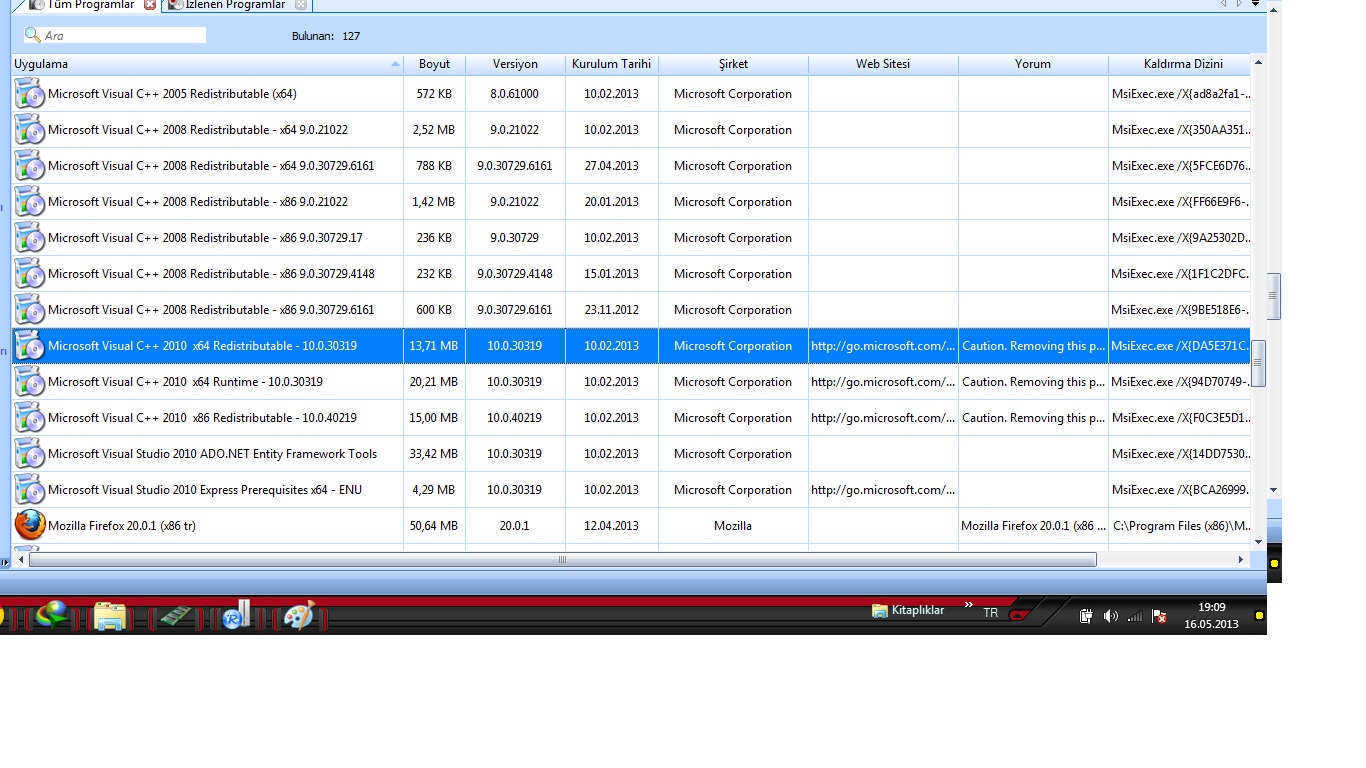The image size is (1366, 768).
Task: Open web link in Visual C++ 2010 x86 Redistributable row
Action: point(883,418)
